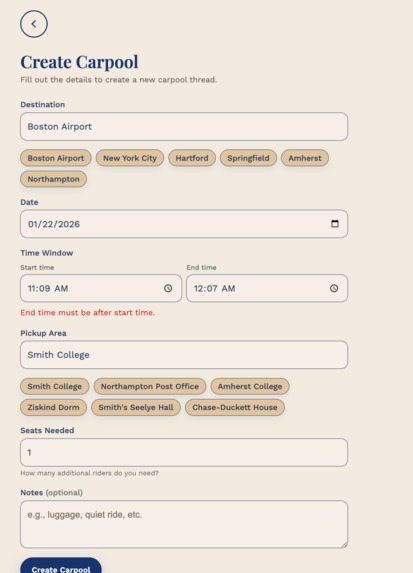Select the Boston Airport destination chip

pyautogui.click(x=56, y=158)
